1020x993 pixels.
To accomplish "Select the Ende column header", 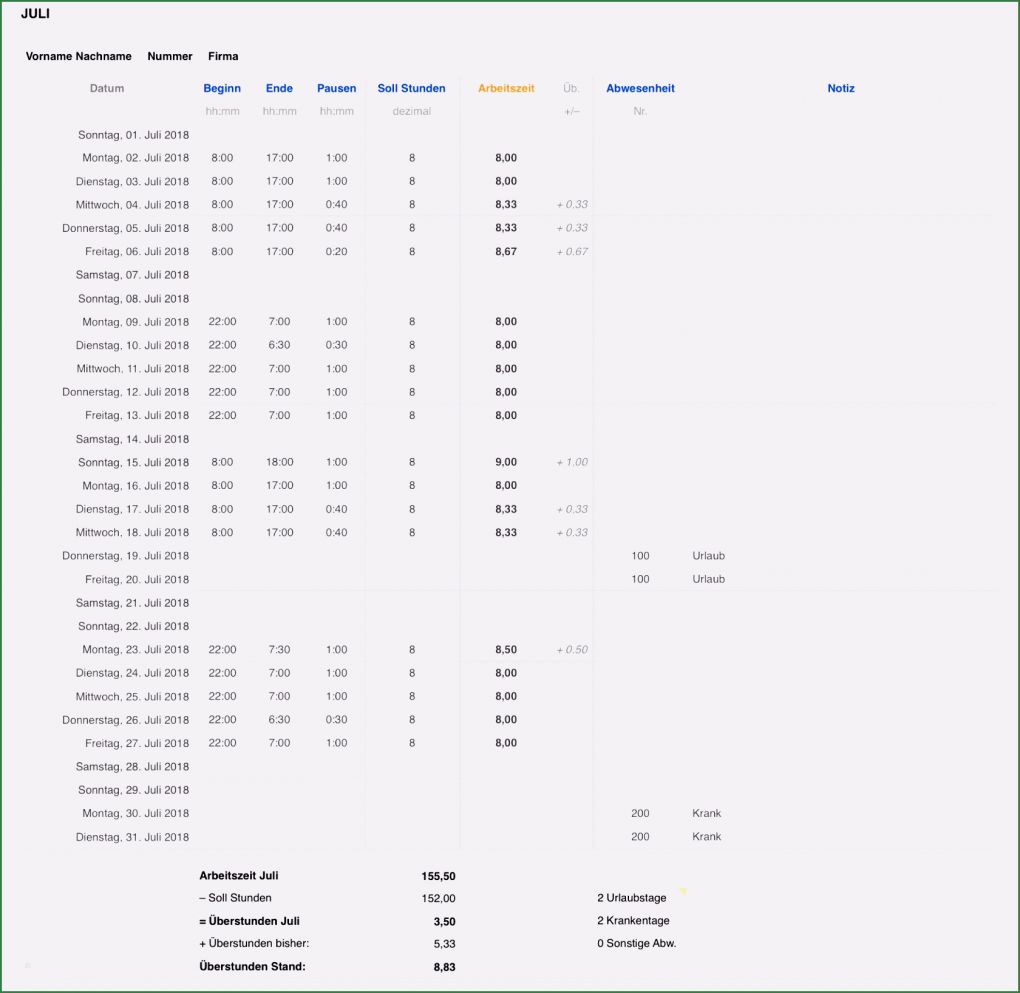I will click(x=279, y=88).
